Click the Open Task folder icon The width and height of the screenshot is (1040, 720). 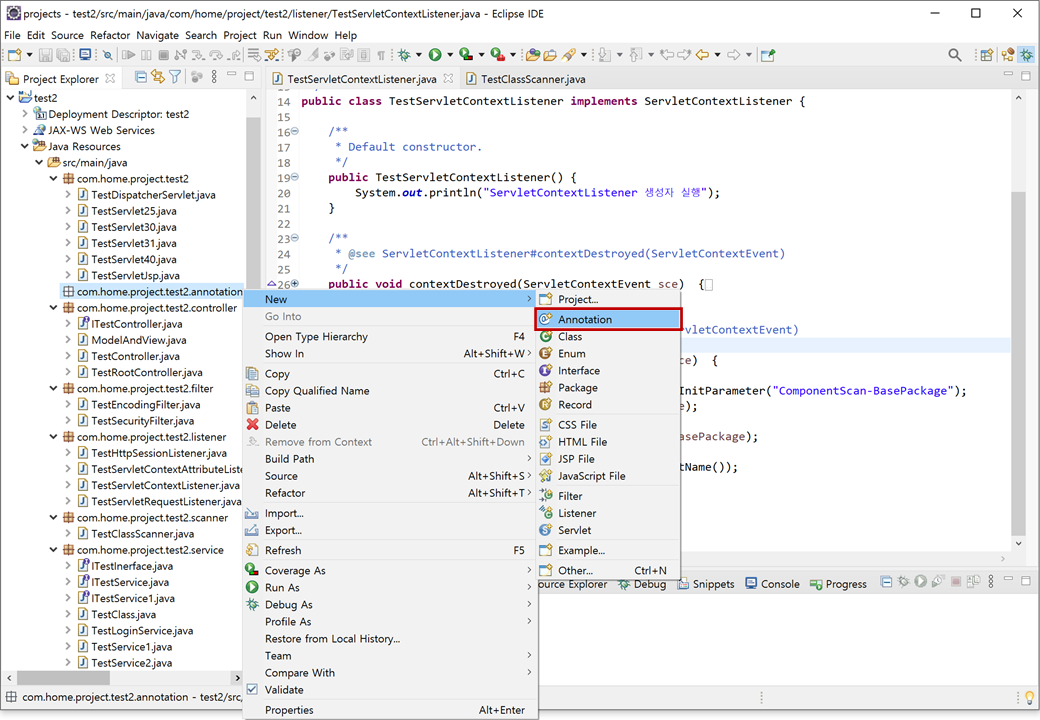pos(550,55)
